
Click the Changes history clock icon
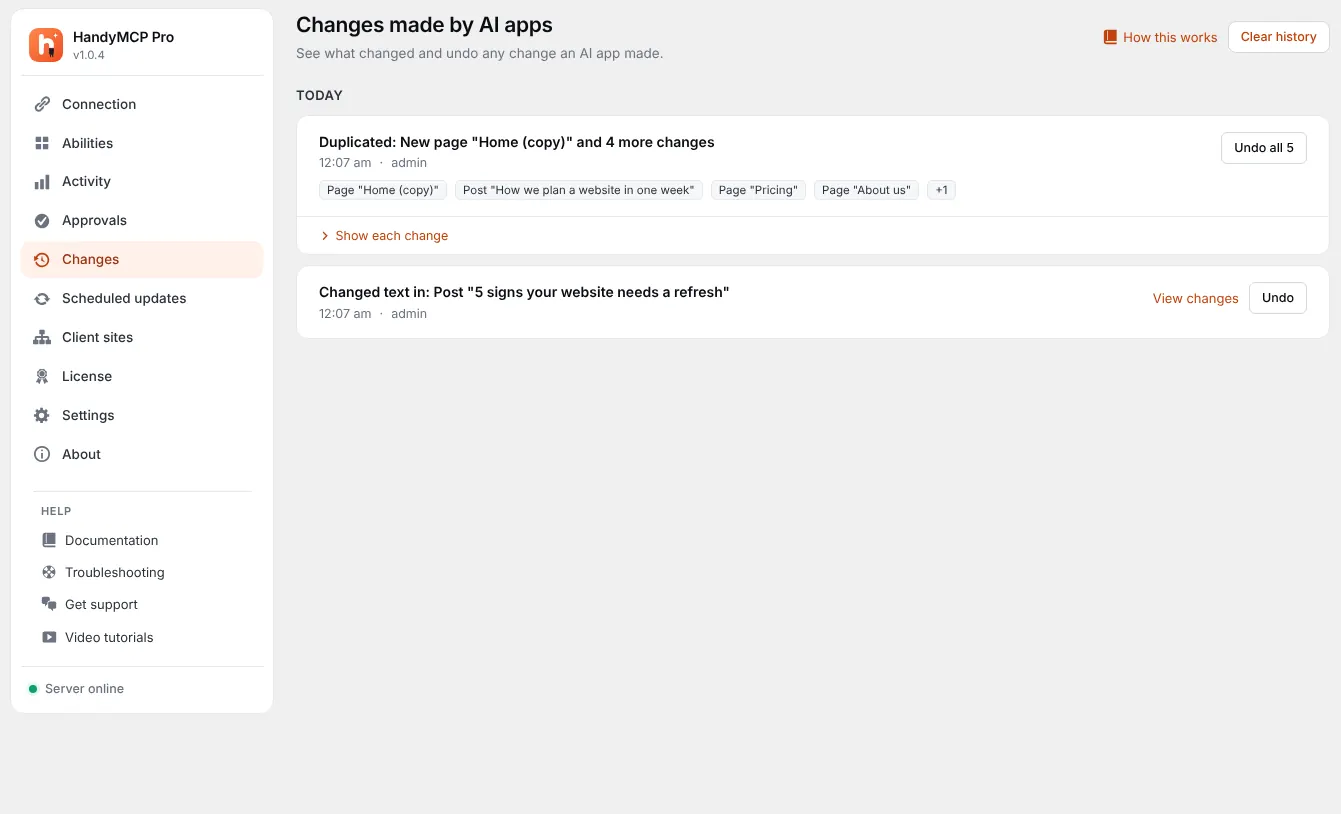[x=42, y=260]
